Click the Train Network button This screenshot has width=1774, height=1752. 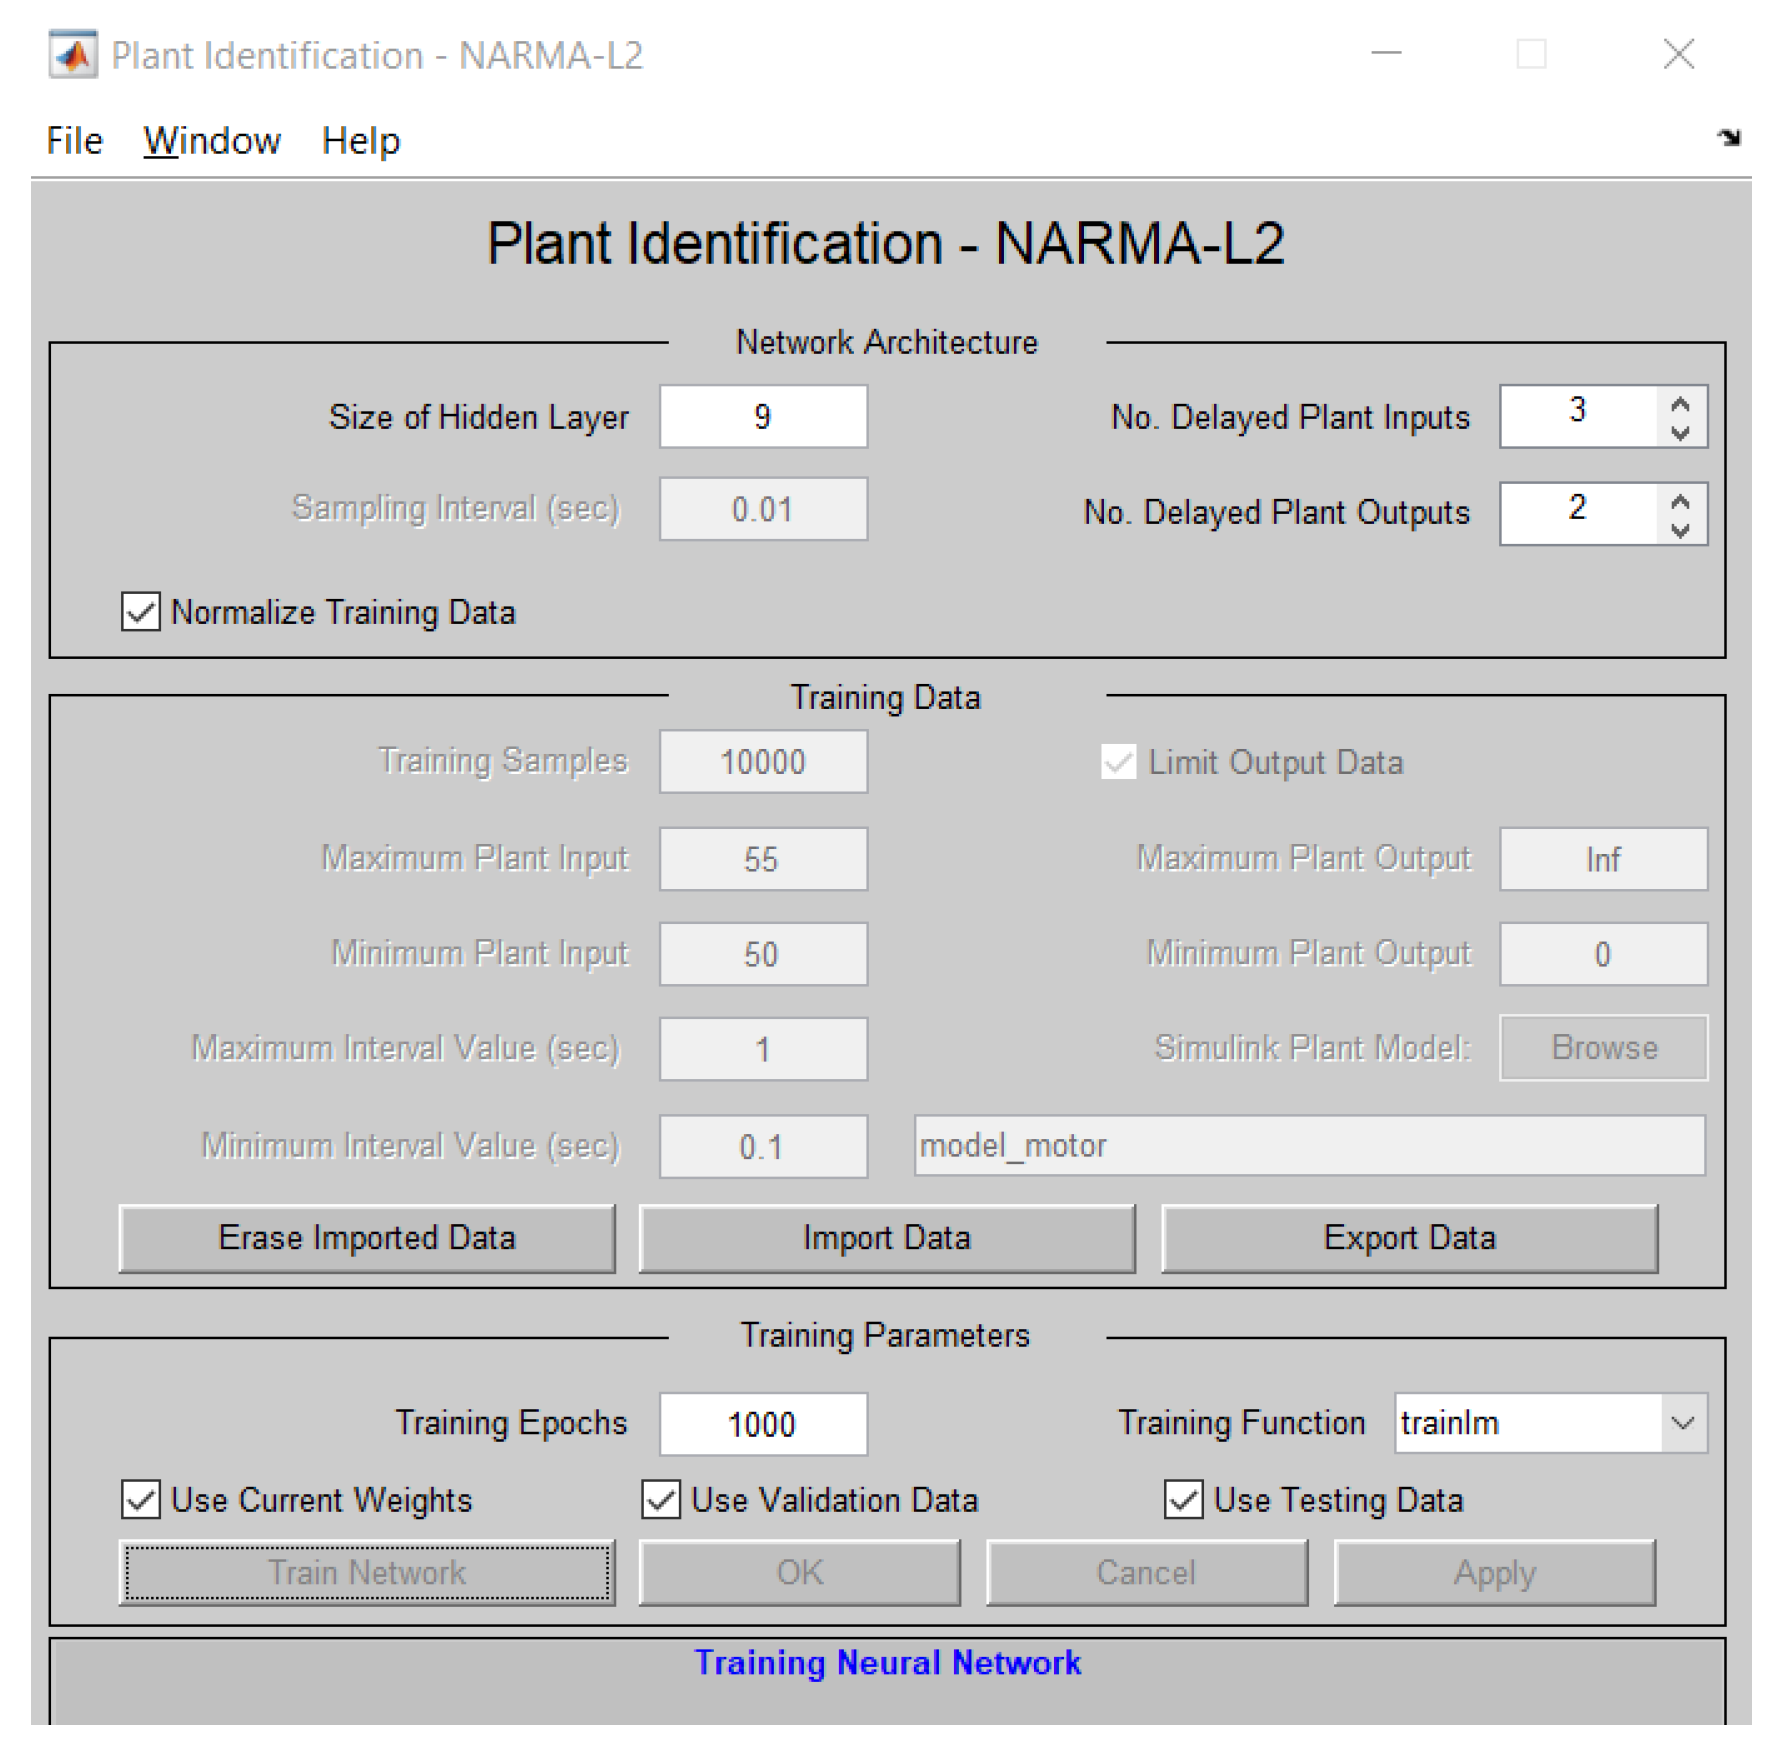click(x=367, y=1573)
